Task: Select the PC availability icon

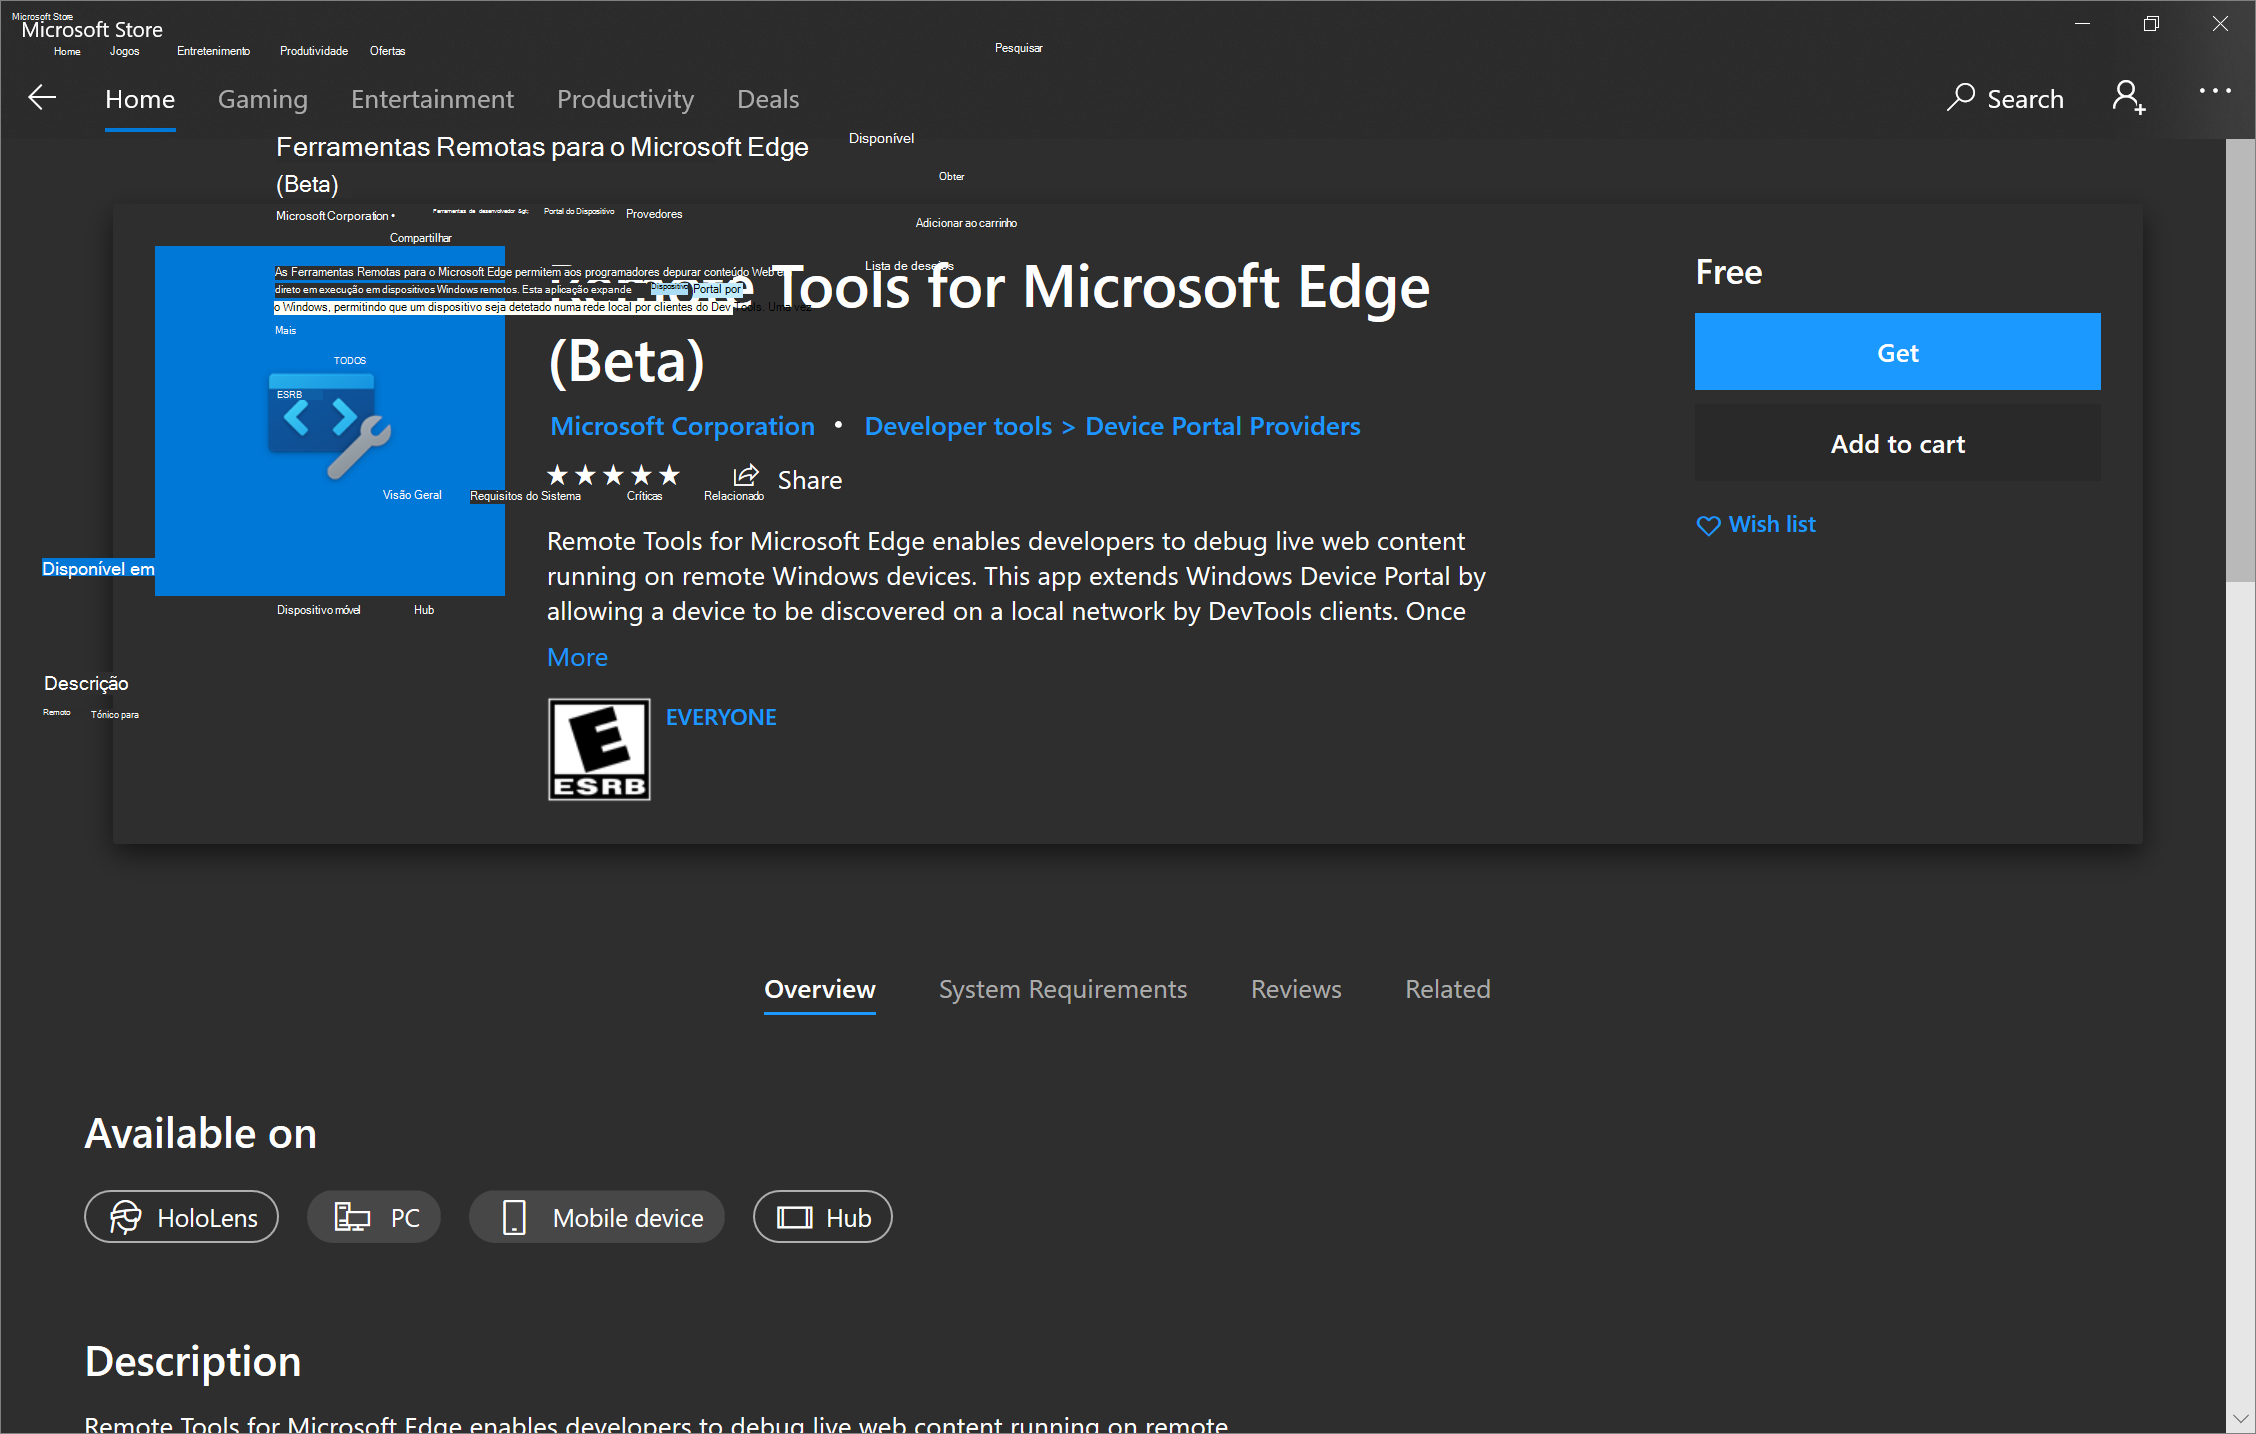Action: [350, 1217]
